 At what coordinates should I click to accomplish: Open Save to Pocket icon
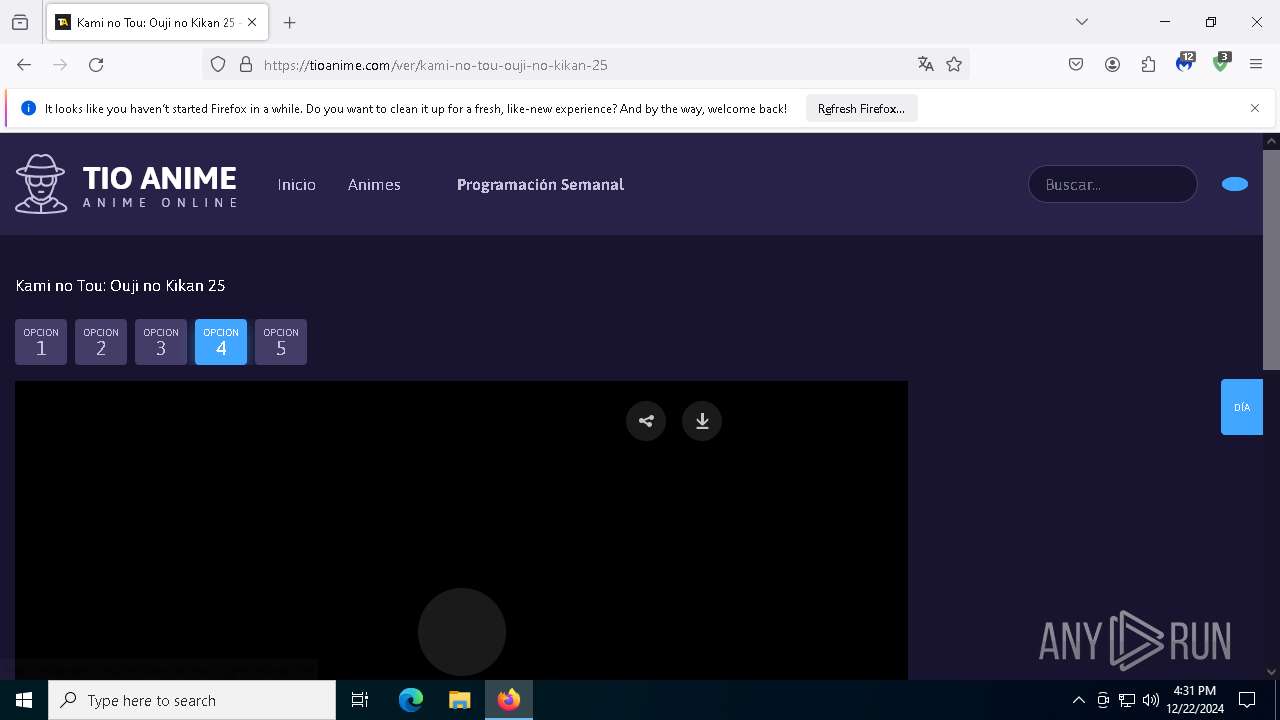[x=1076, y=65]
